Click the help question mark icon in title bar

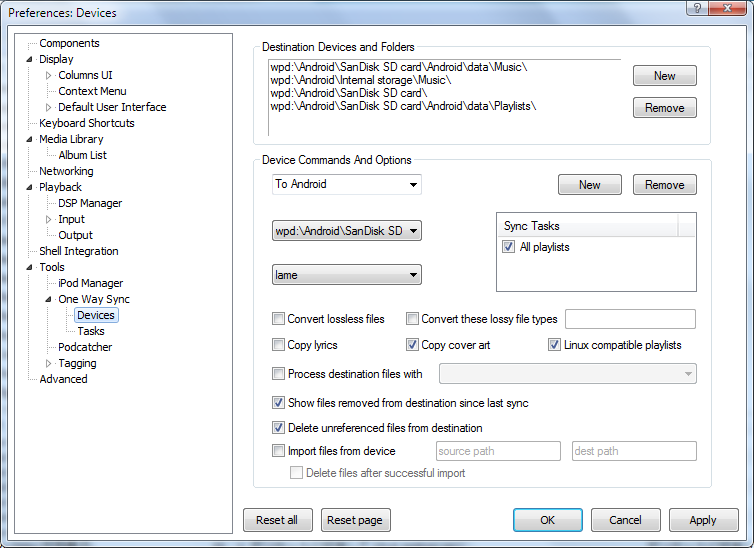(x=692, y=9)
